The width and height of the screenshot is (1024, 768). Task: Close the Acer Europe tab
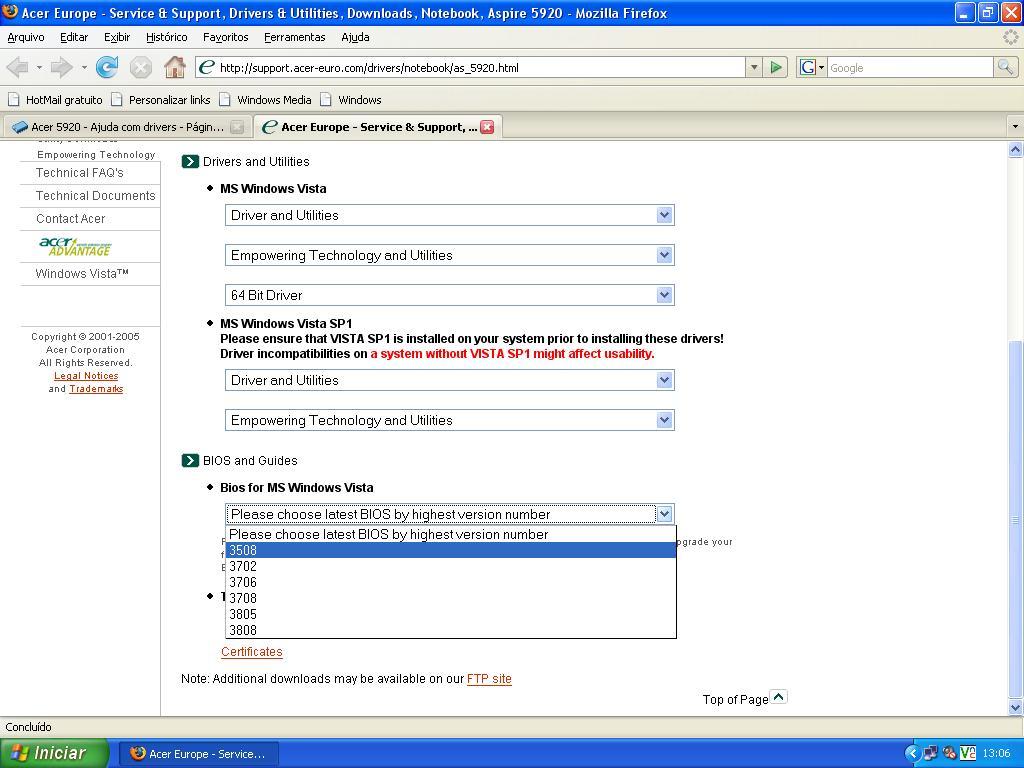click(487, 127)
